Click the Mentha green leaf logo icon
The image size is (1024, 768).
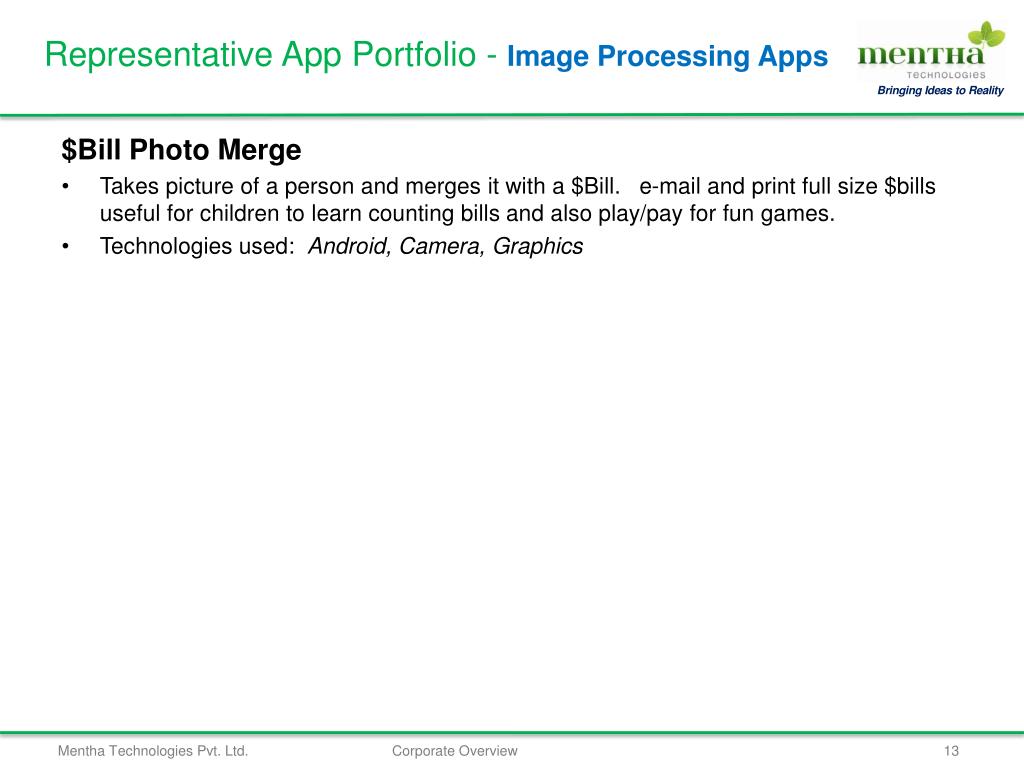click(x=988, y=35)
